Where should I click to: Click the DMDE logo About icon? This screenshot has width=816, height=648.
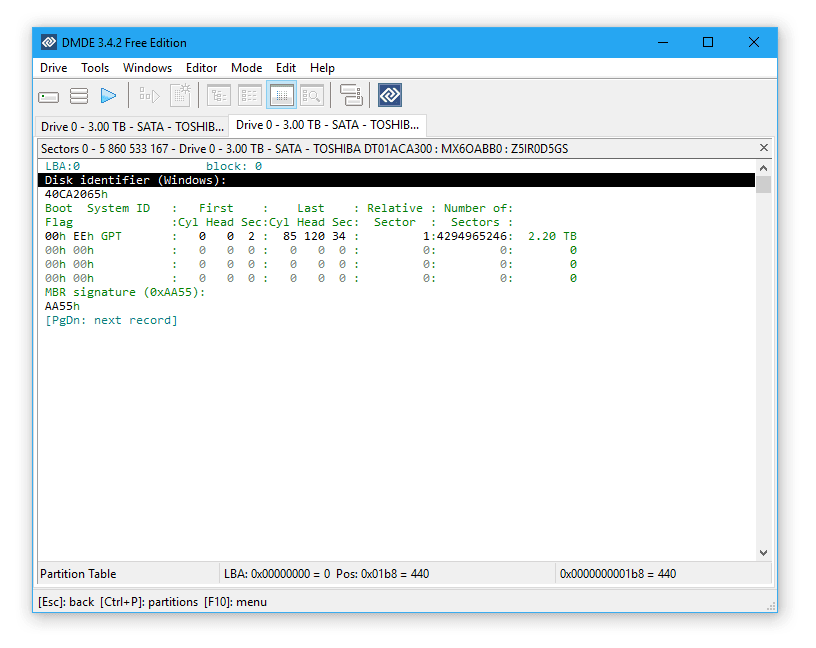click(x=390, y=95)
